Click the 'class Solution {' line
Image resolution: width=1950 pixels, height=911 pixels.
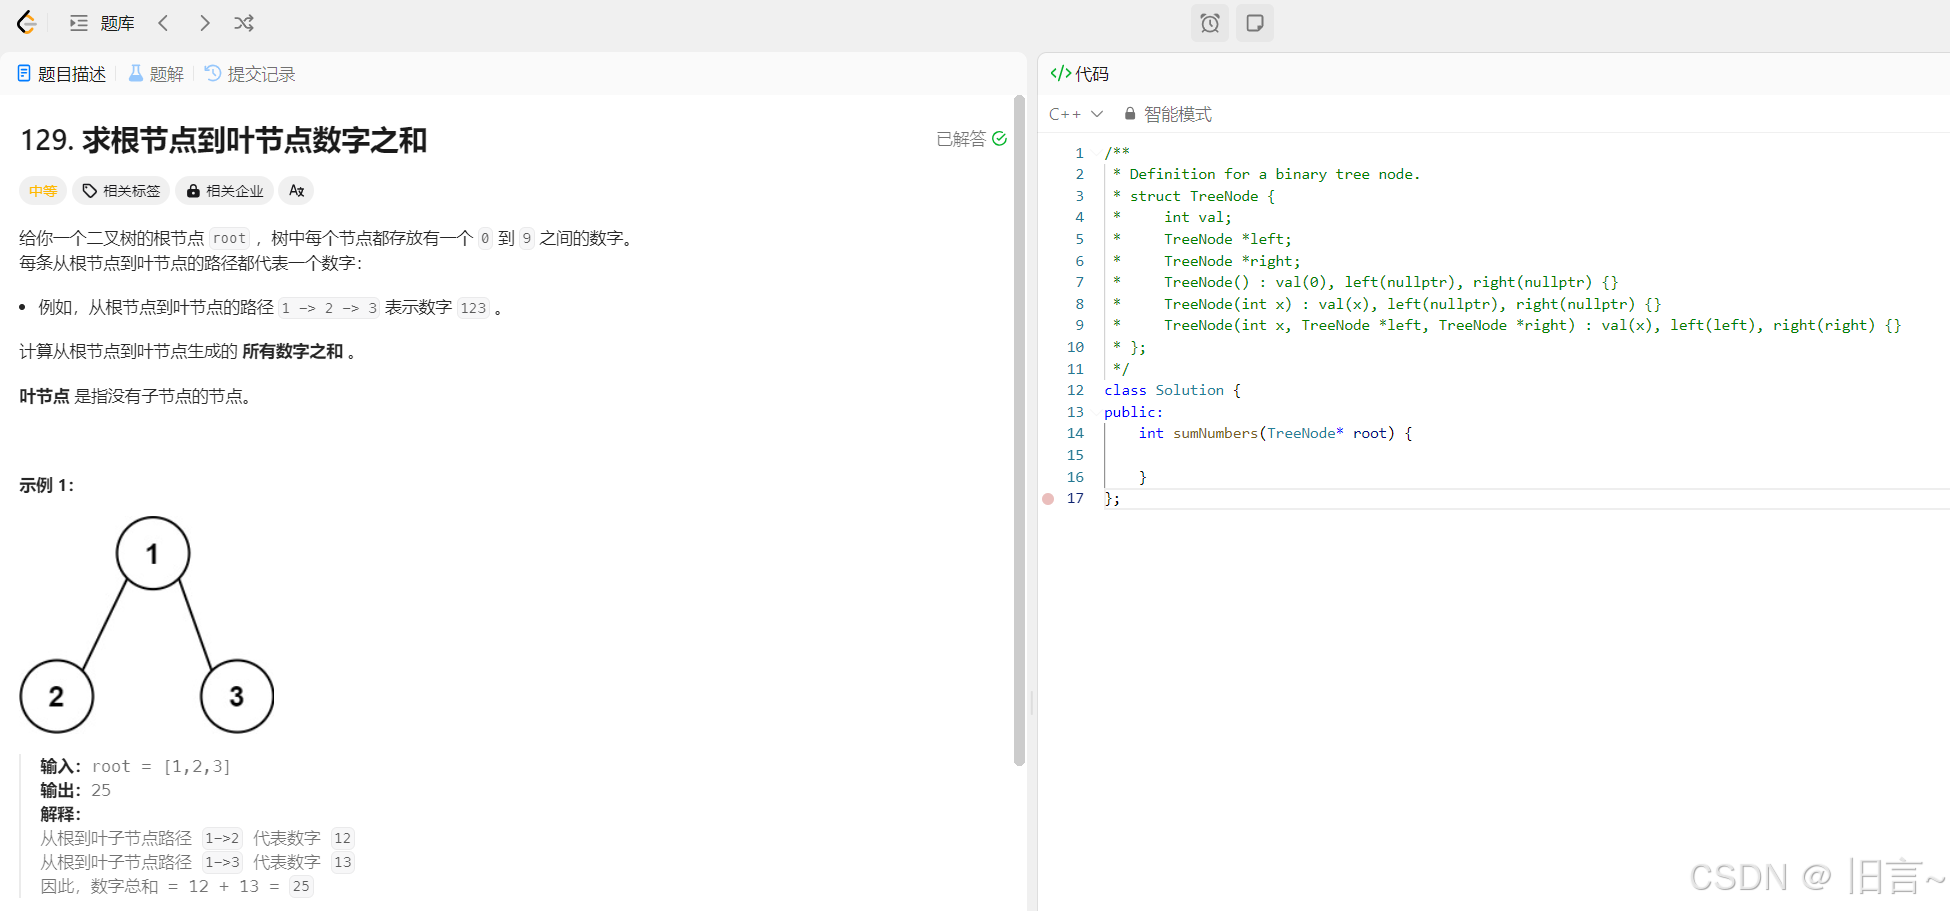1172,390
